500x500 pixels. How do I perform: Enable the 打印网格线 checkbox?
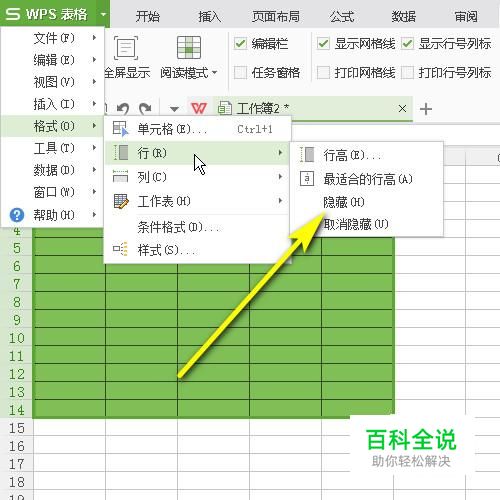323,72
